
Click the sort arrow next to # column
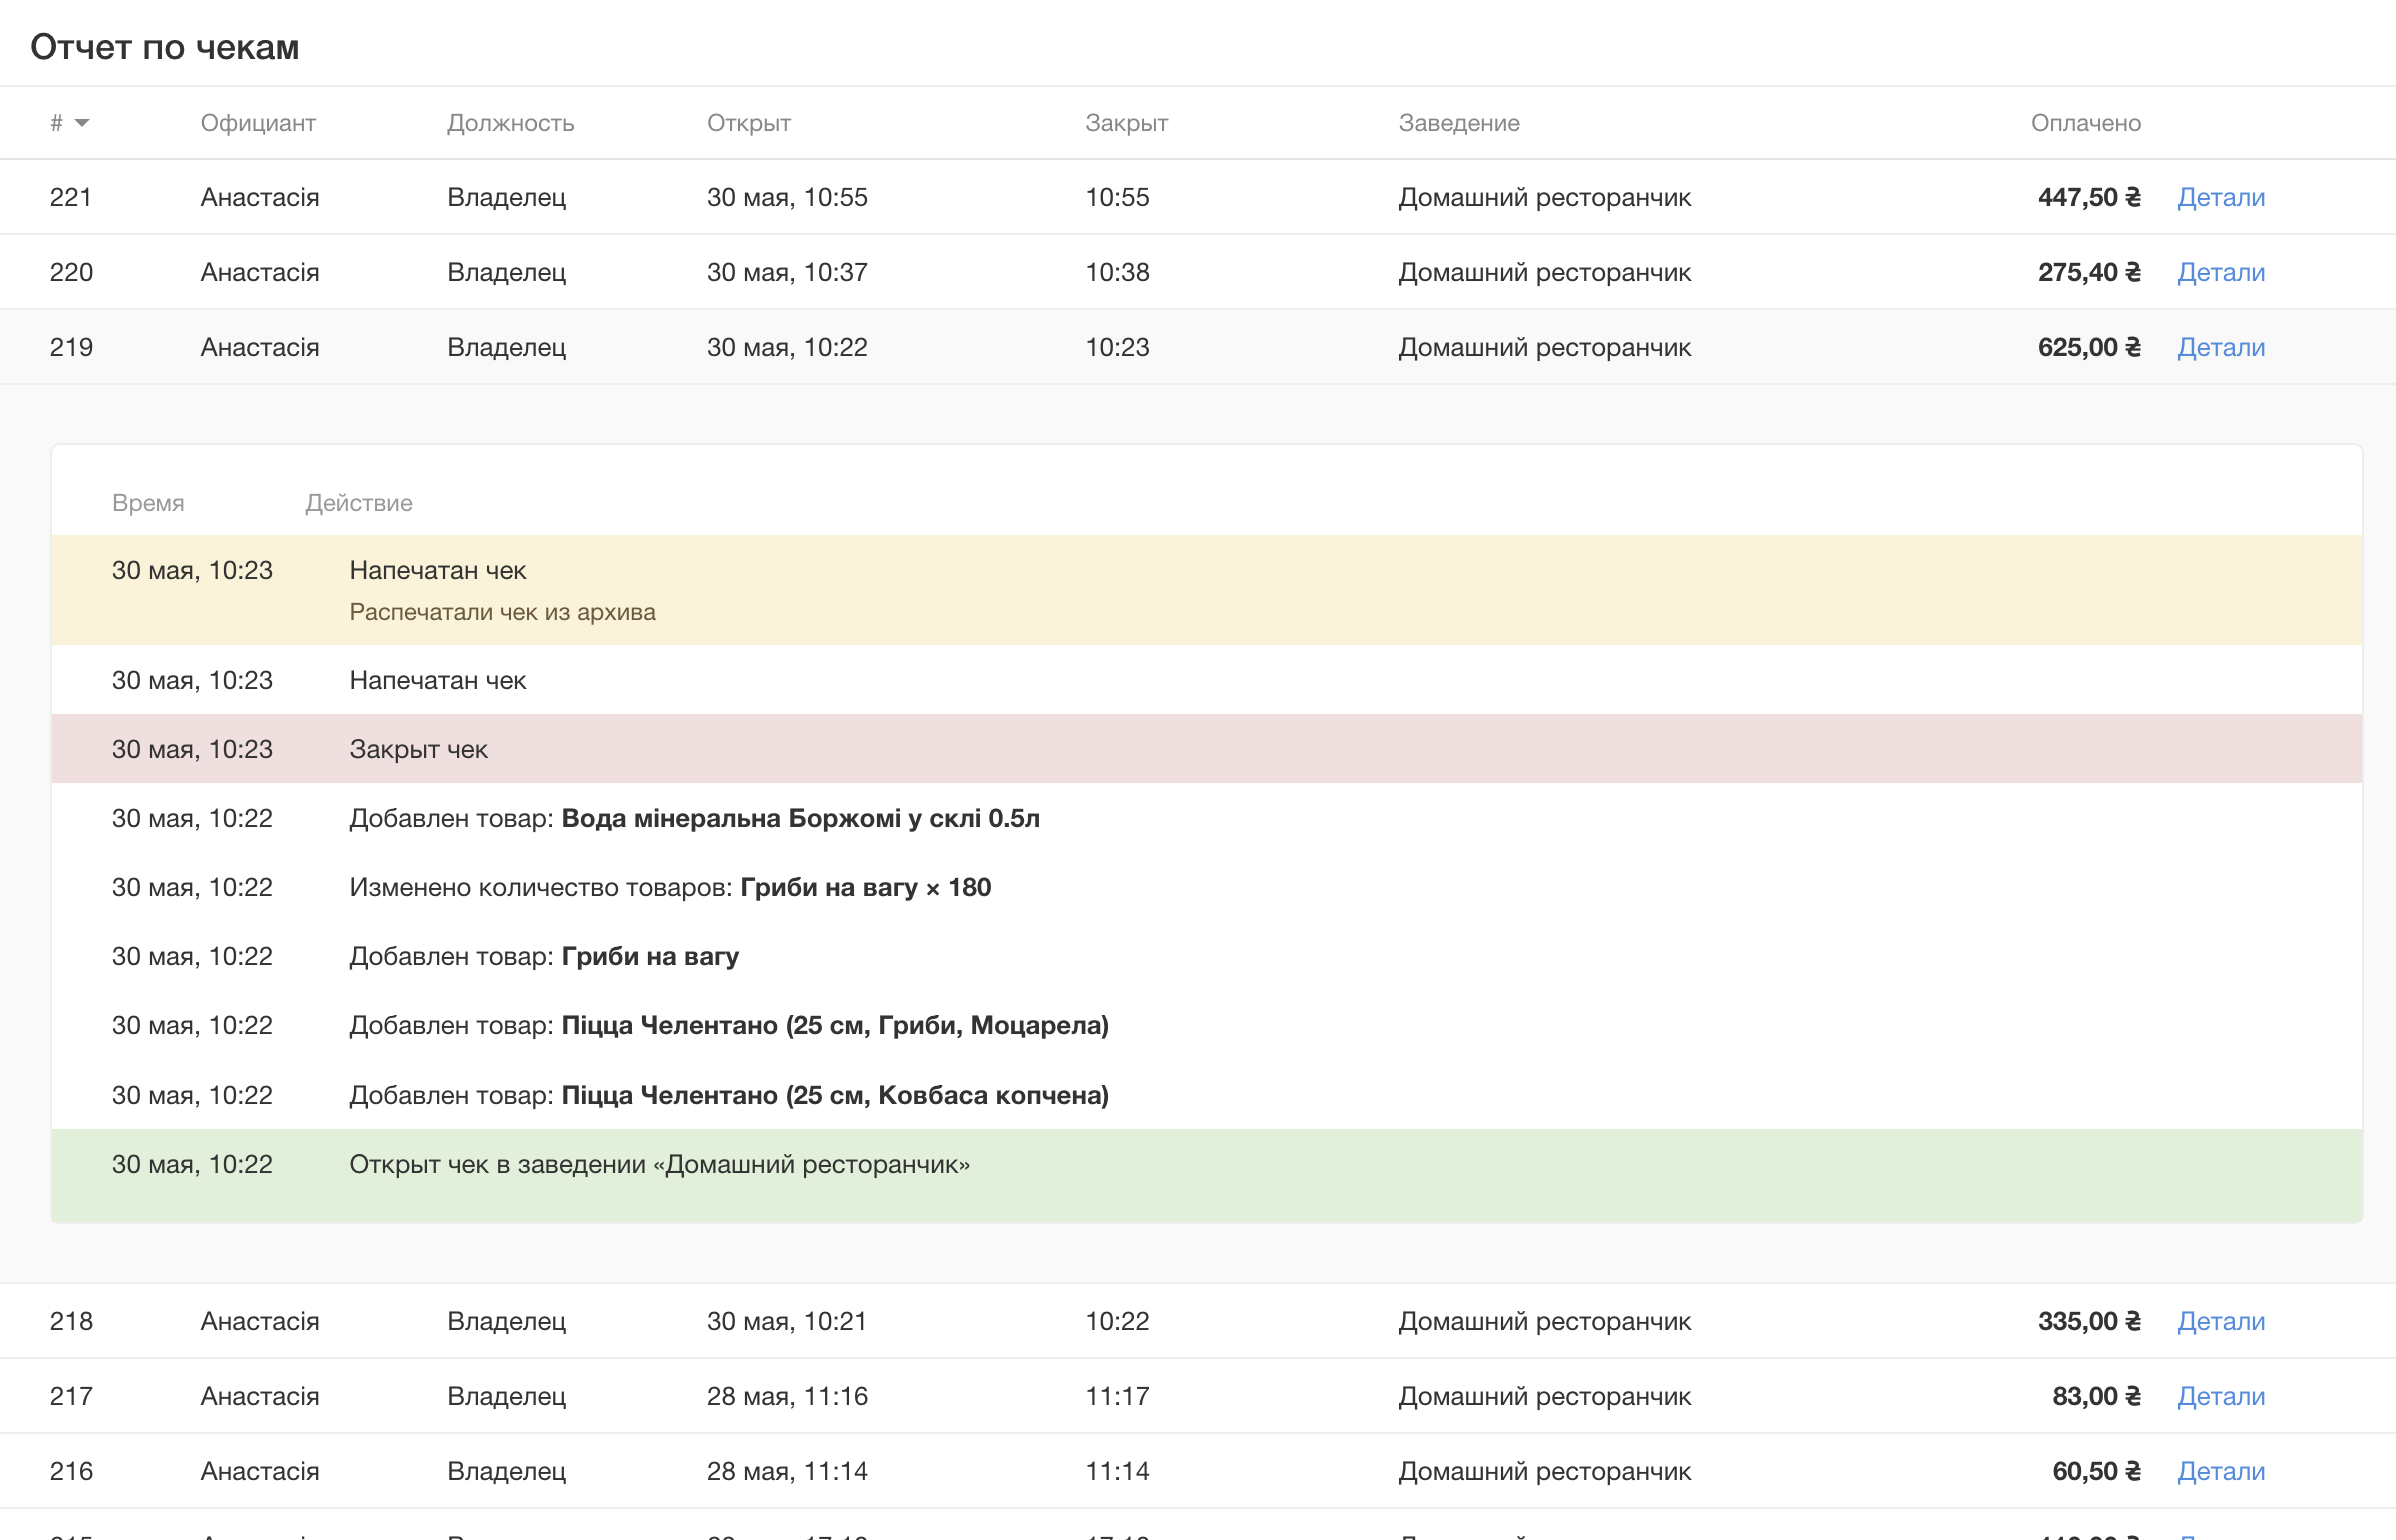coord(82,123)
